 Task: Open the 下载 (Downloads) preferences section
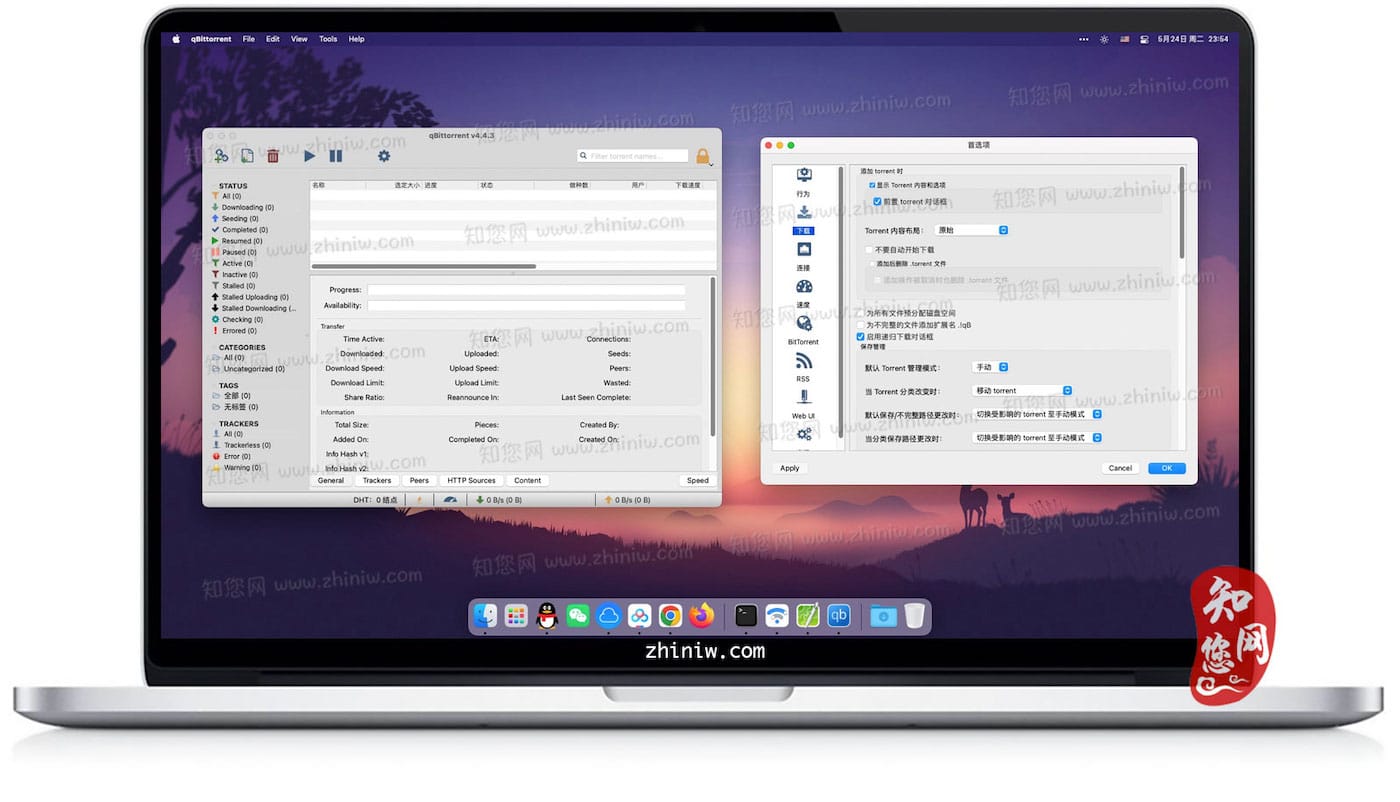[803, 219]
